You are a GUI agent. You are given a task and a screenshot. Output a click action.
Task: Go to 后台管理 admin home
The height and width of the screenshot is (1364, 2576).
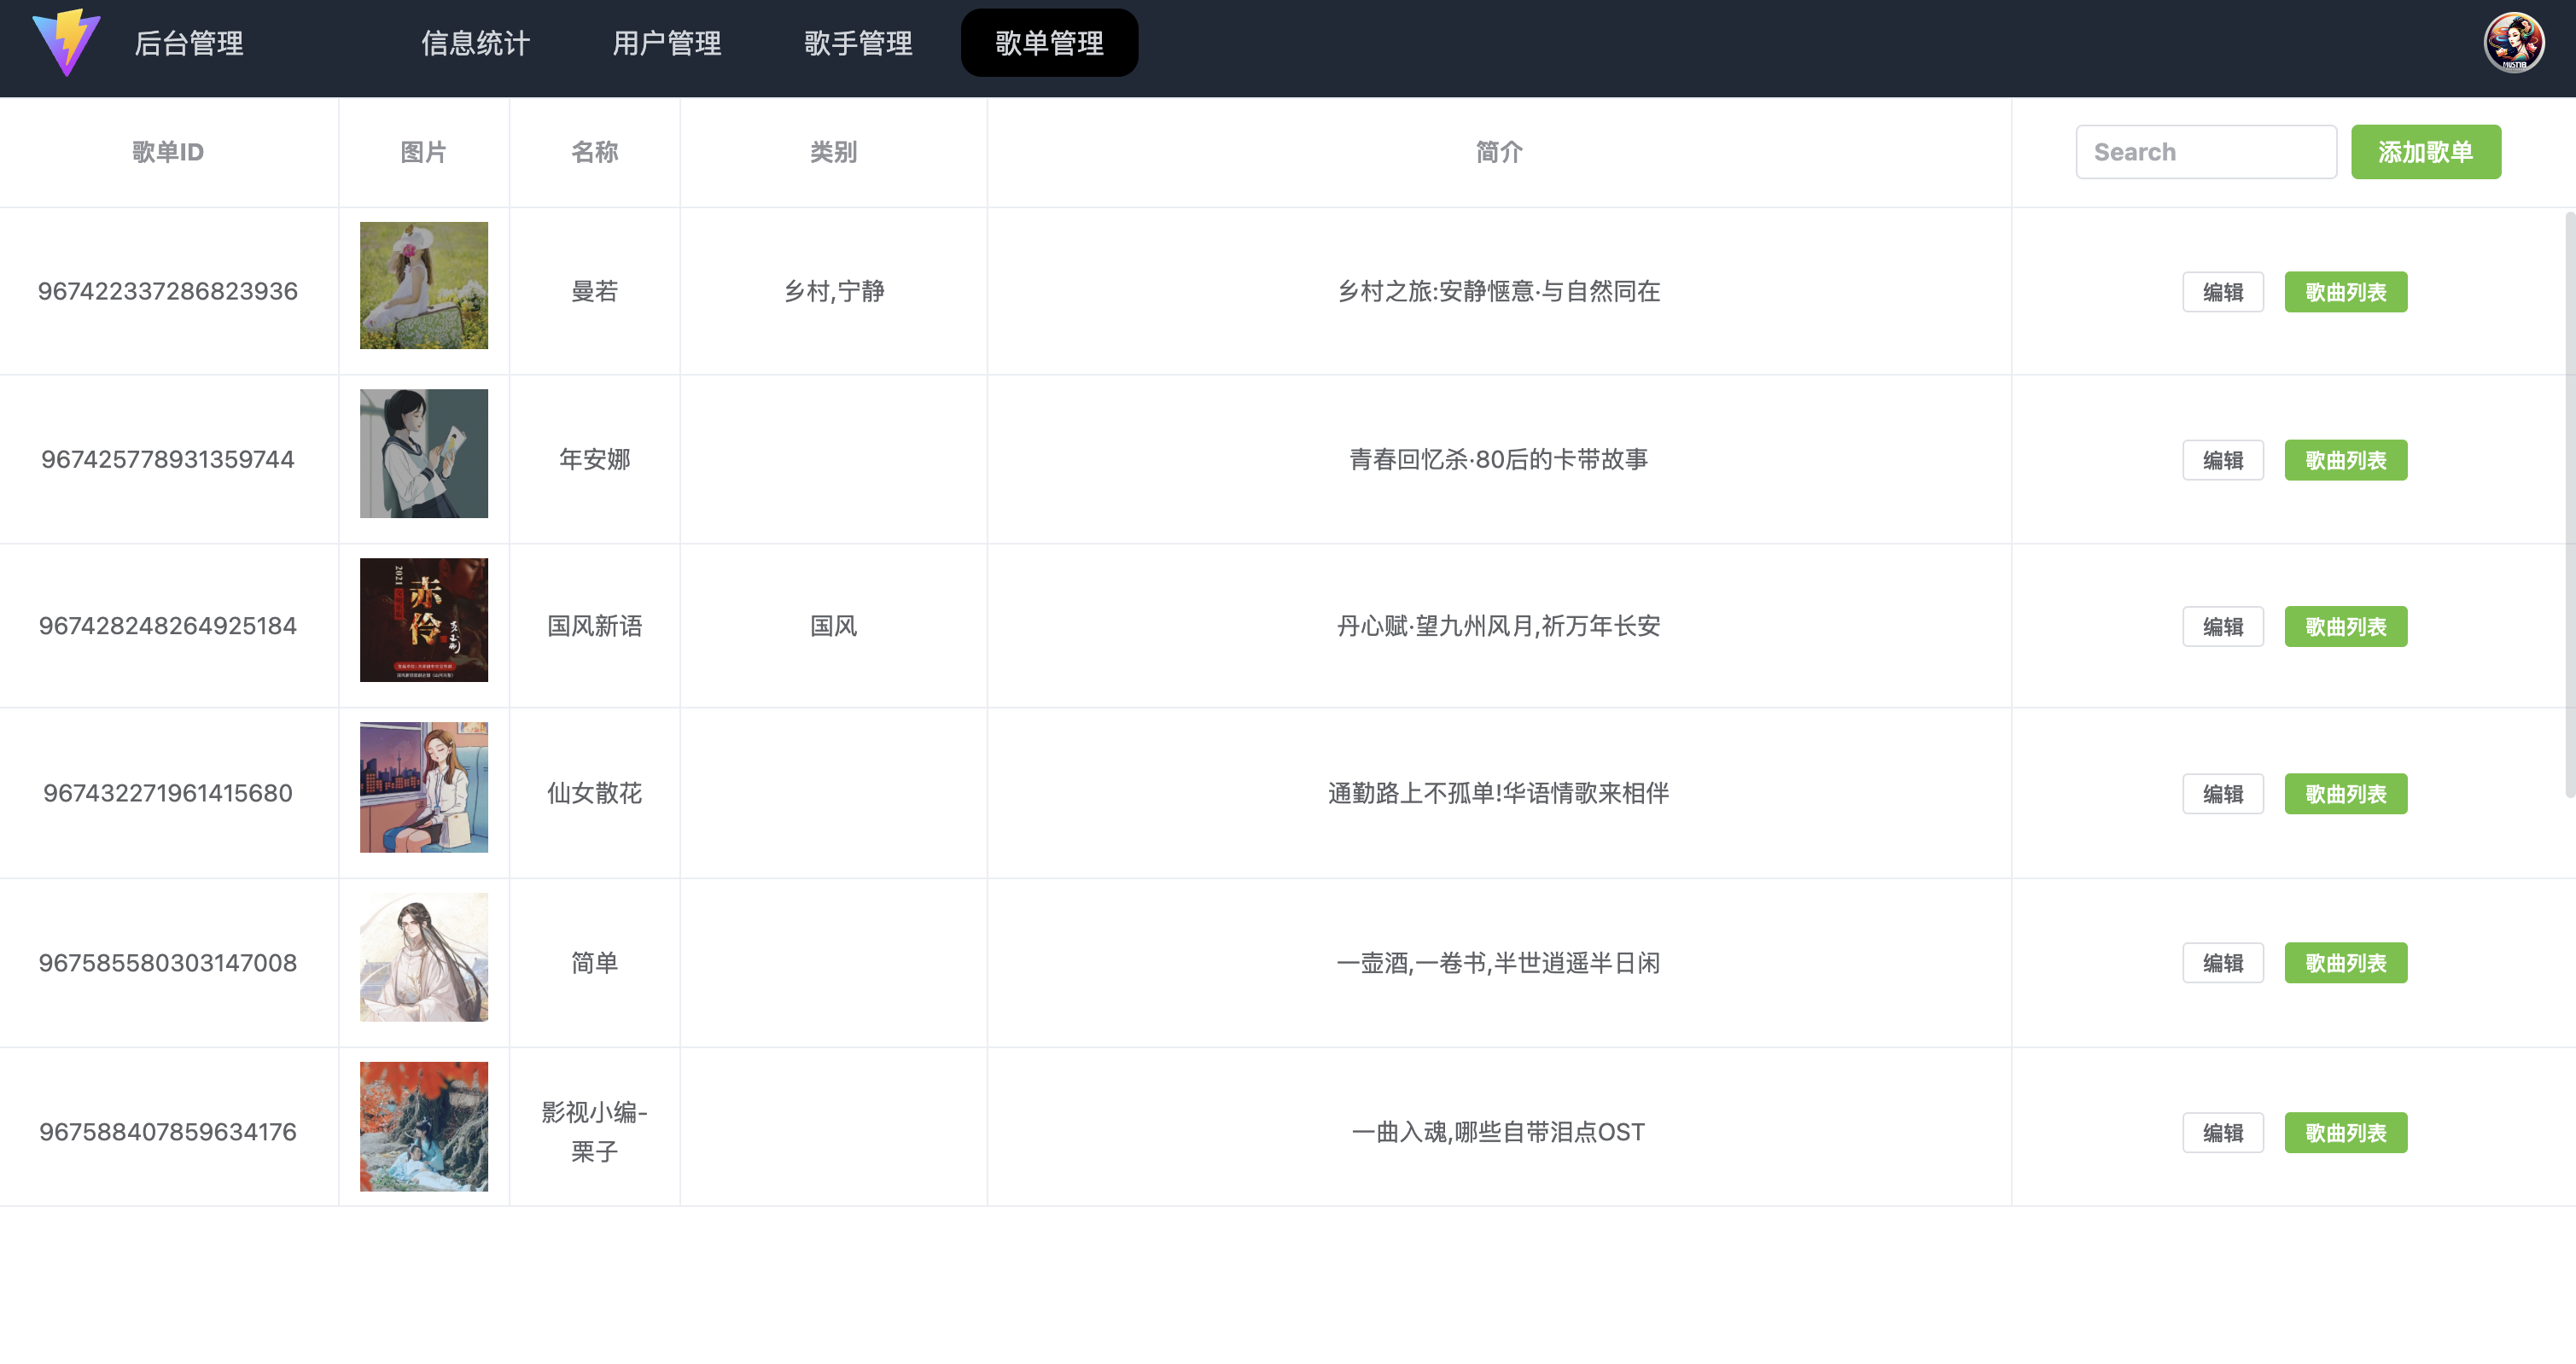(189, 44)
